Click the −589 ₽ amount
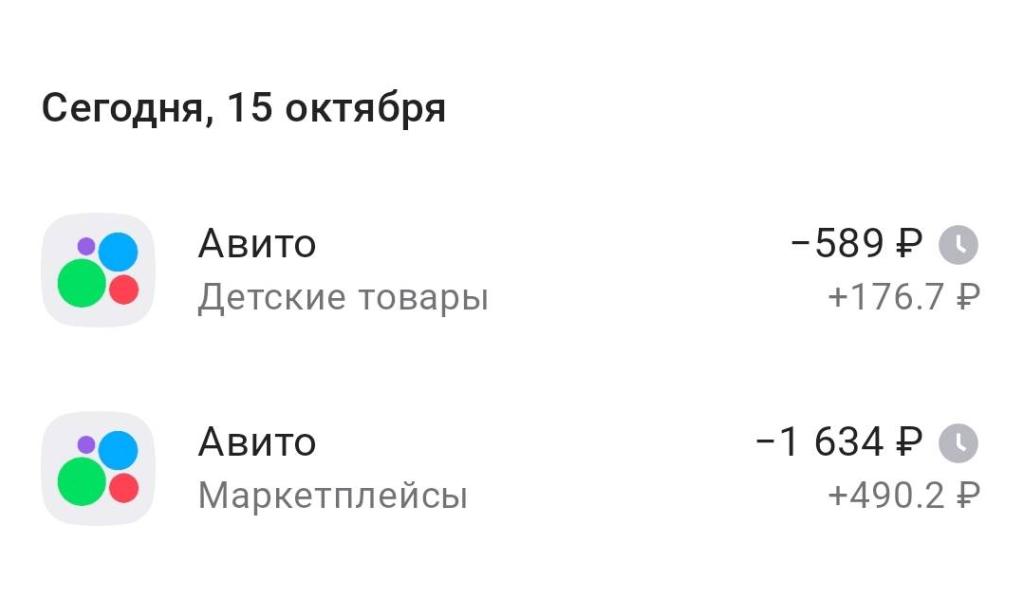Image resolution: width=1023 pixels, height=600 pixels. click(855, 244)
